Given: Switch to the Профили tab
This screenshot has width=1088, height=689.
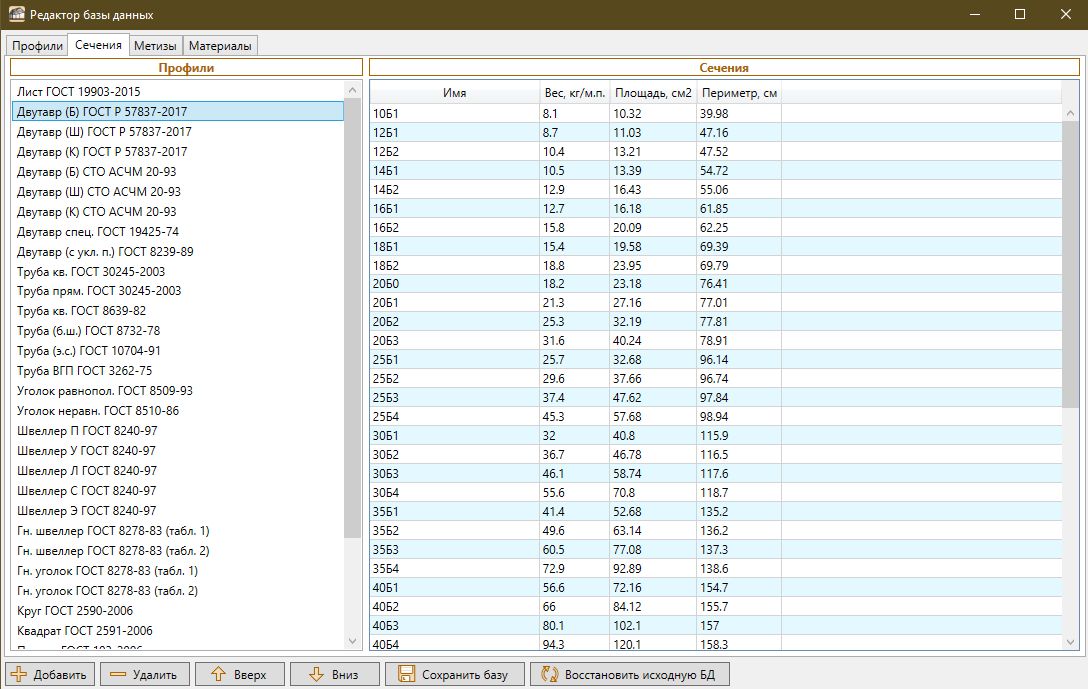Looking at the screenshot, I should point(37,46).
